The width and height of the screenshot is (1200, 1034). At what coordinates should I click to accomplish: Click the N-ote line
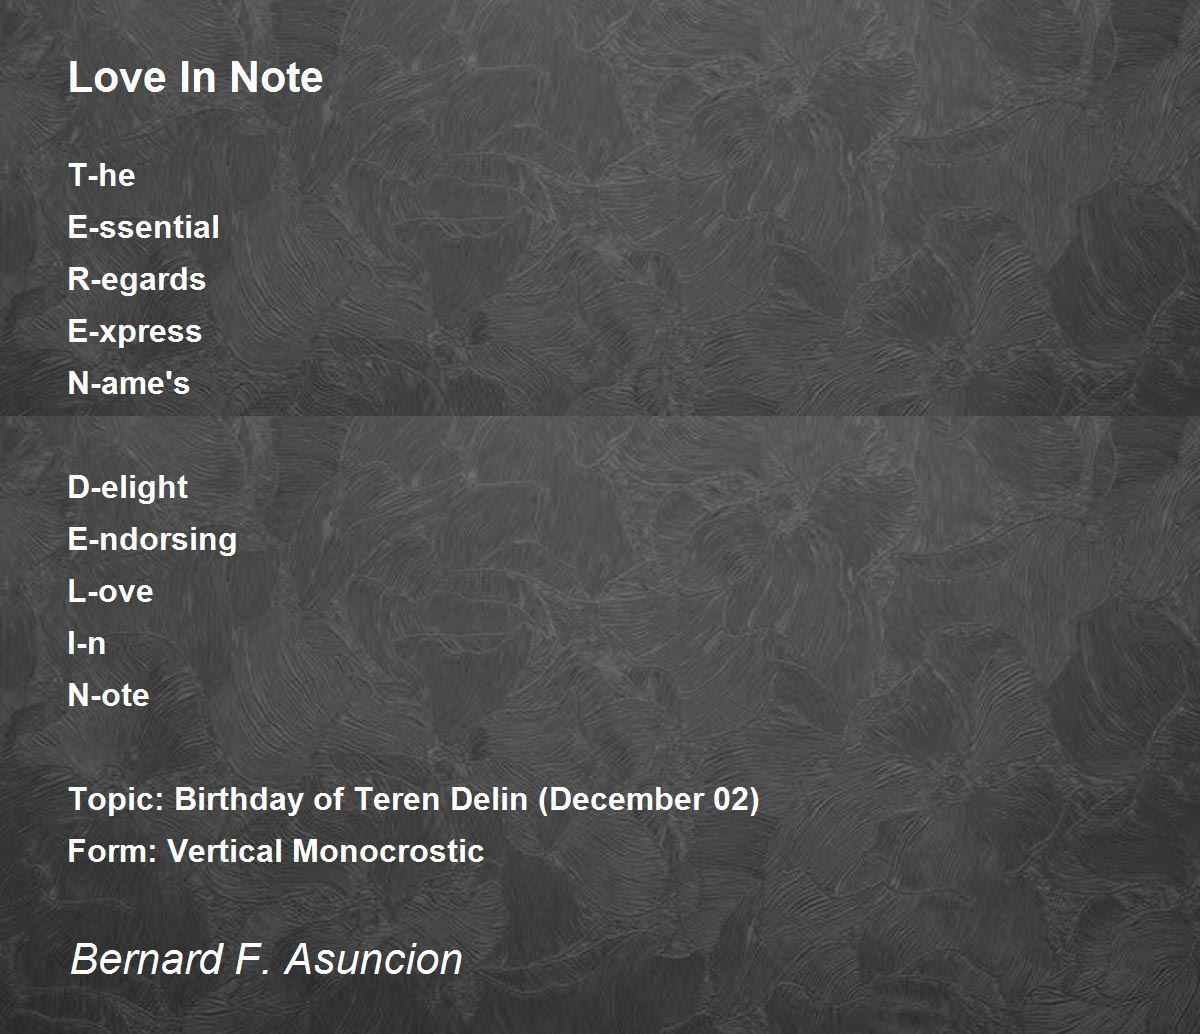coord(108,695)
